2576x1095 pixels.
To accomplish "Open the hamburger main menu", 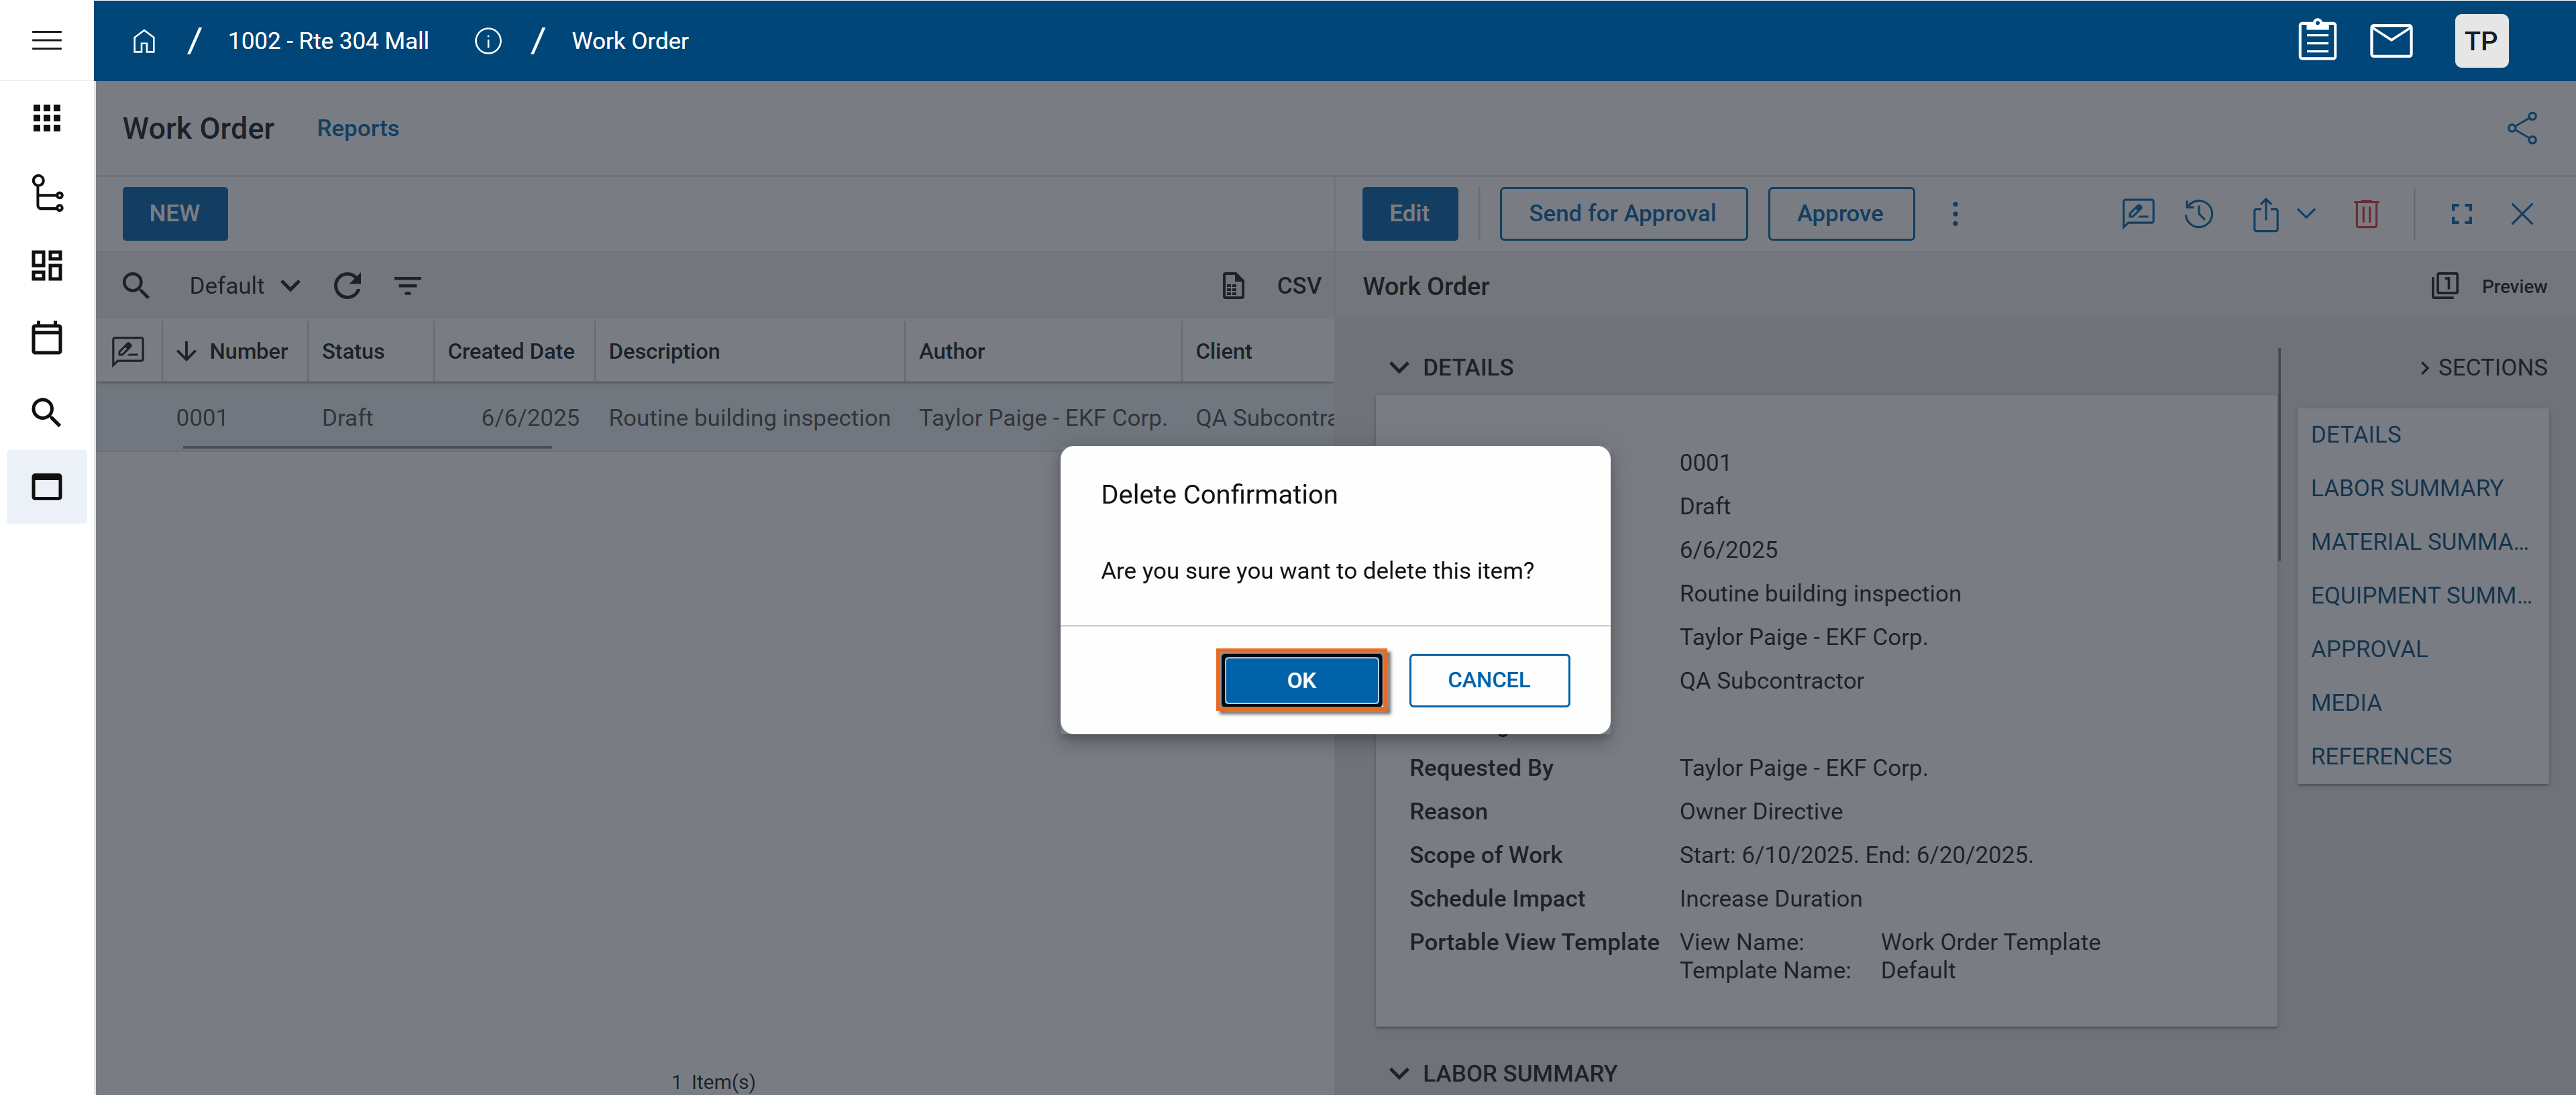I will 46,41.
